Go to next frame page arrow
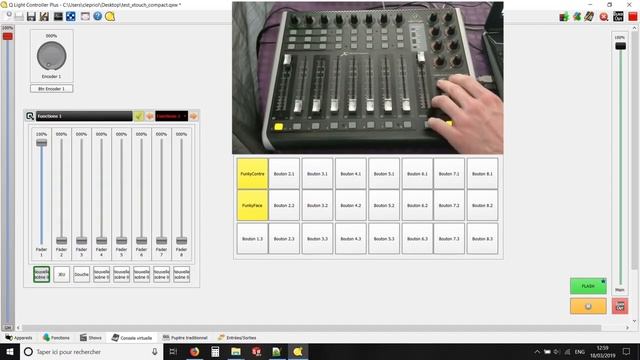Viewport: 640px width, 360px height. click(193, 116)
